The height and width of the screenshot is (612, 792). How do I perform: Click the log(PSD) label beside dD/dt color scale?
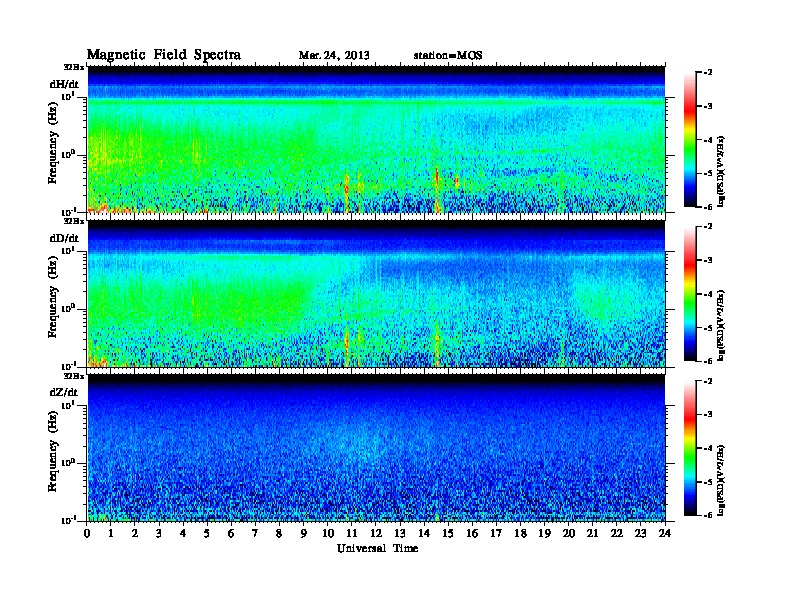coord(721,326)
